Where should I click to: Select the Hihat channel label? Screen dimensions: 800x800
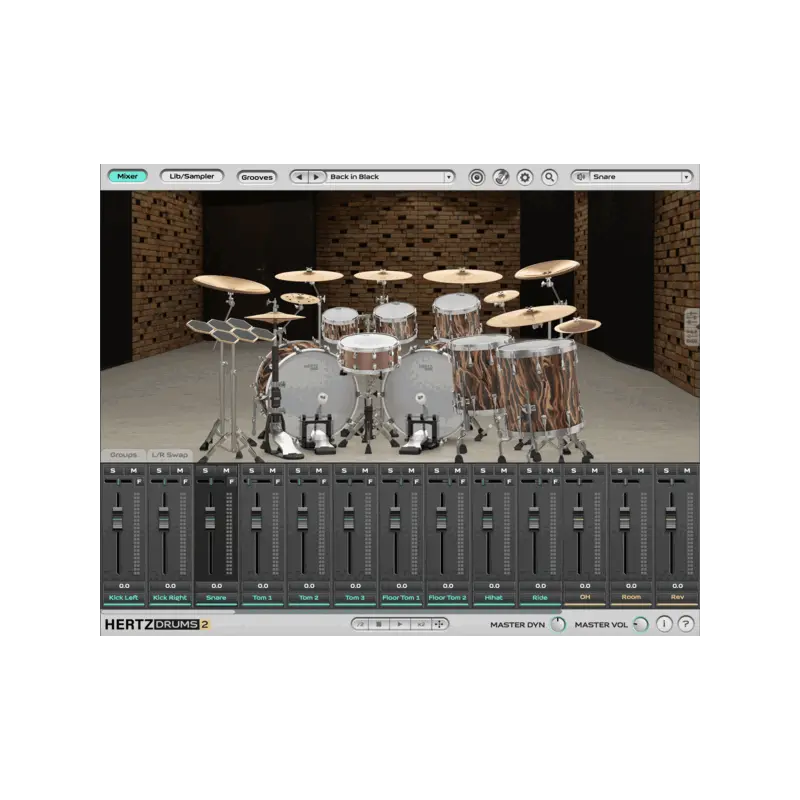click(x=493, y=597)
